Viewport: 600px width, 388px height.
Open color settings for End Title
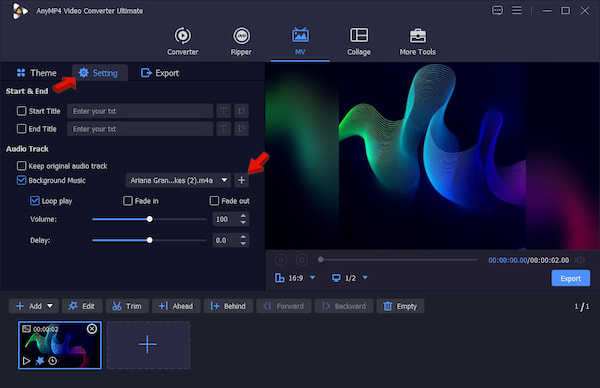(x=241, y=129)
